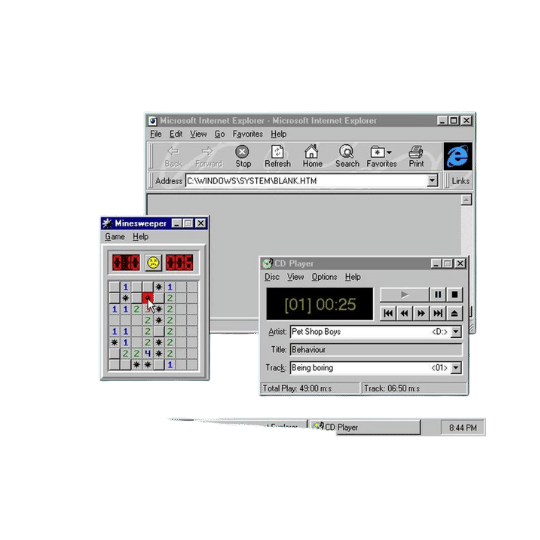Viewport: 540px width, 540px height.
Task: Open the View menu in CD Player
Action: tap(295, 277)
